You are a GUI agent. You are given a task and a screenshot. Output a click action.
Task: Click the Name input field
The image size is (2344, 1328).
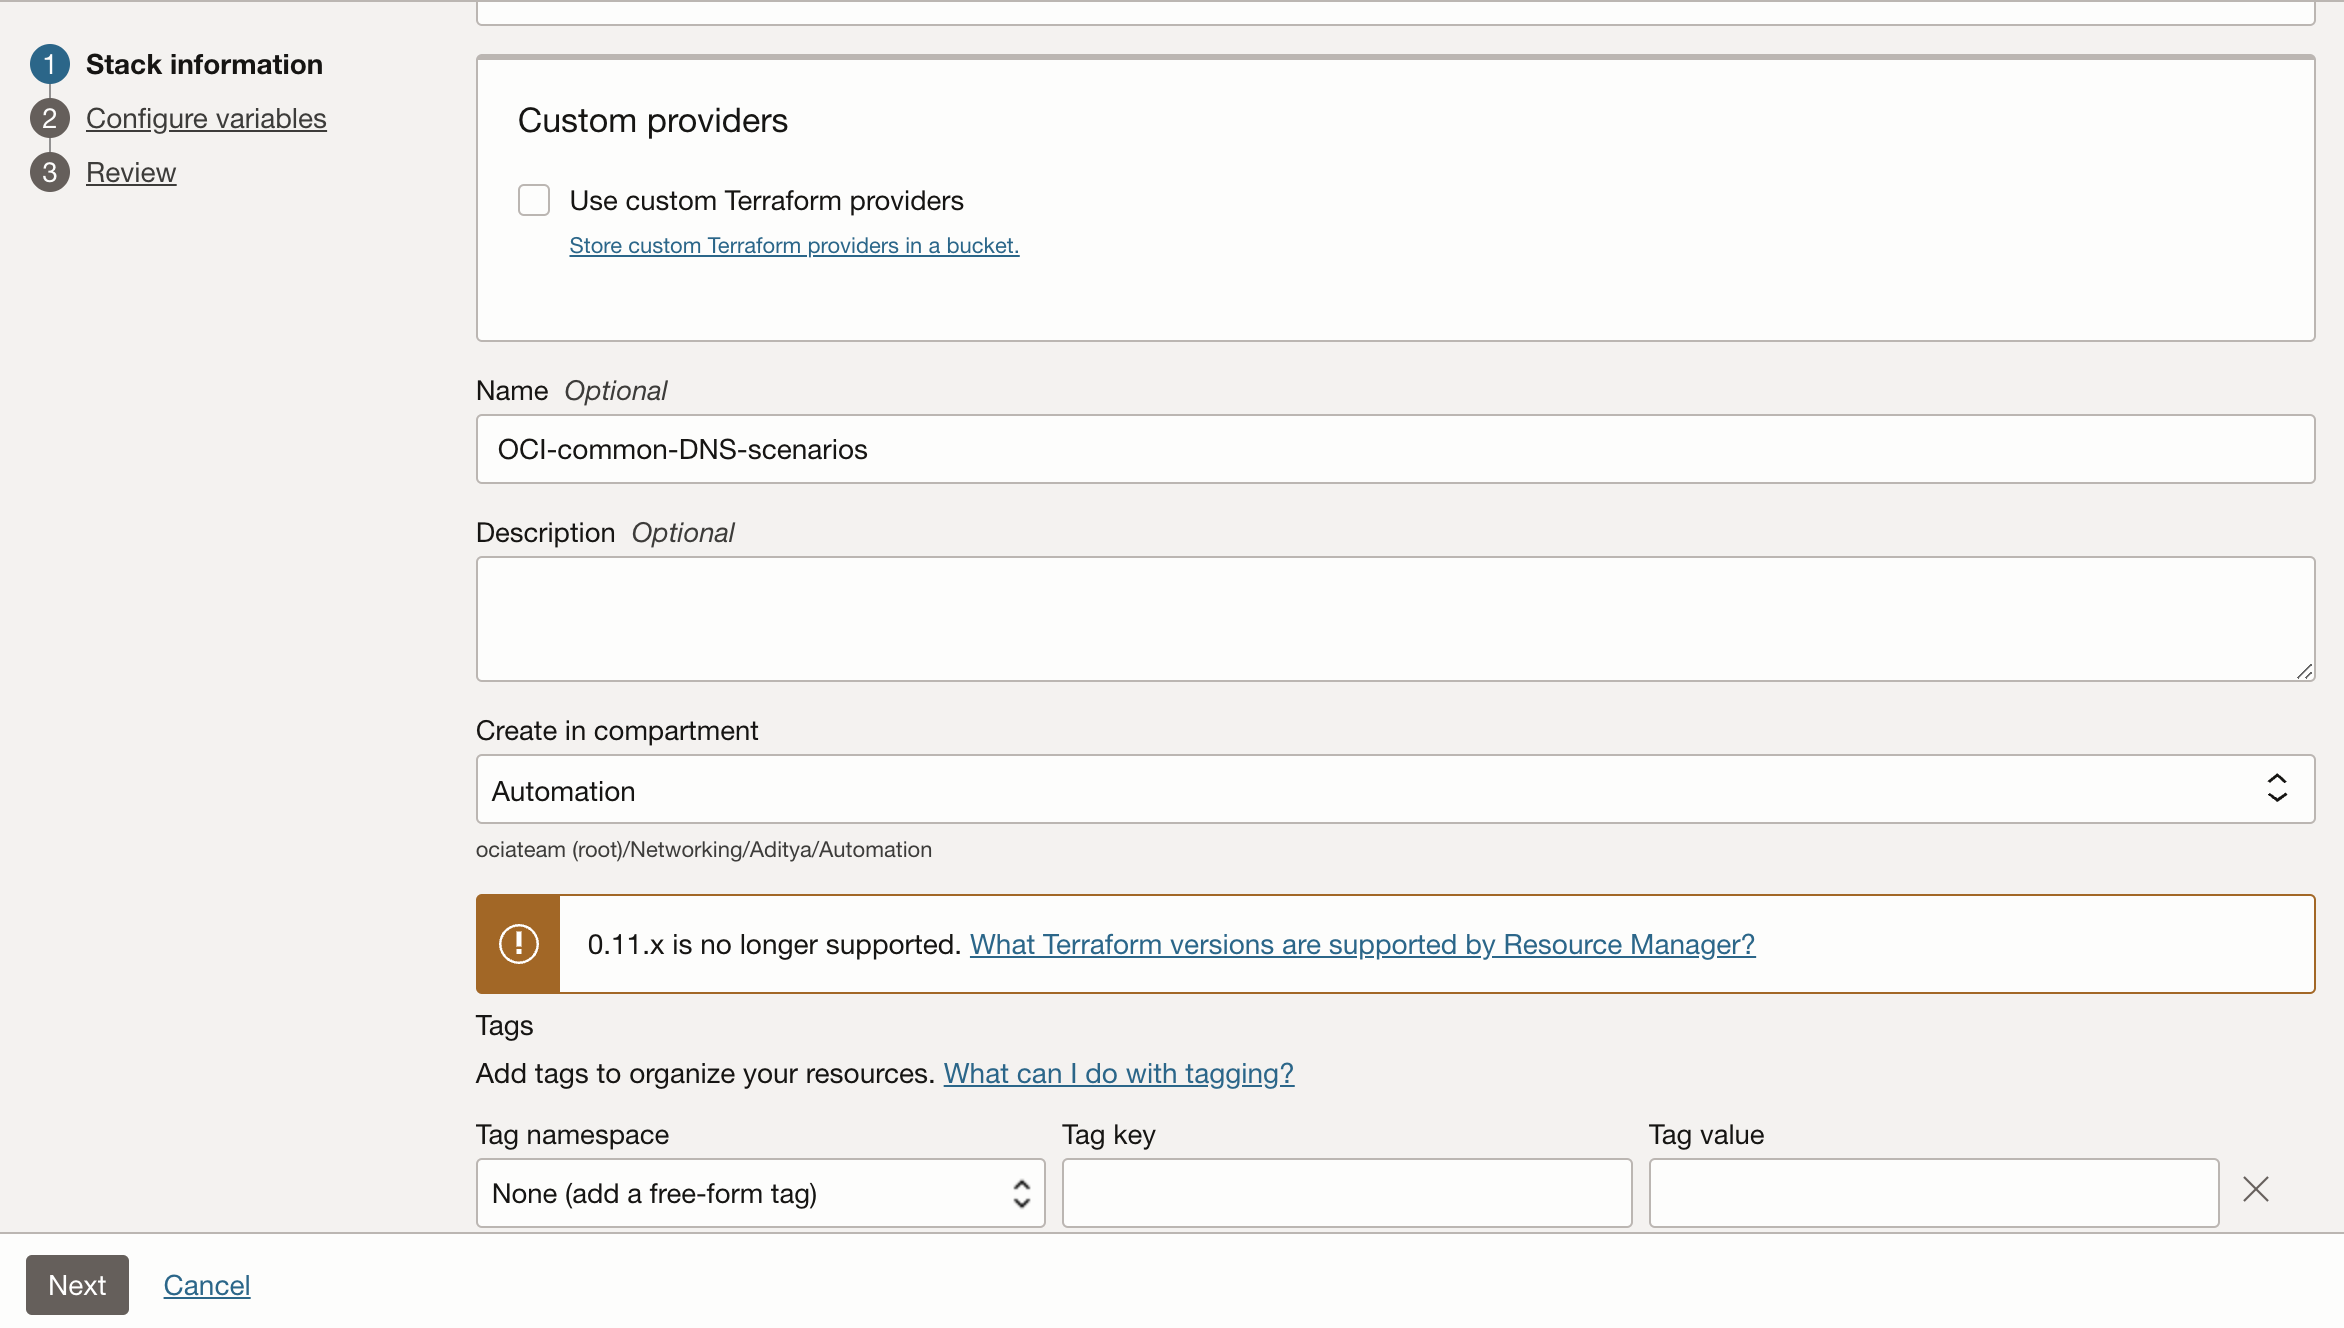coord(1394,450)
